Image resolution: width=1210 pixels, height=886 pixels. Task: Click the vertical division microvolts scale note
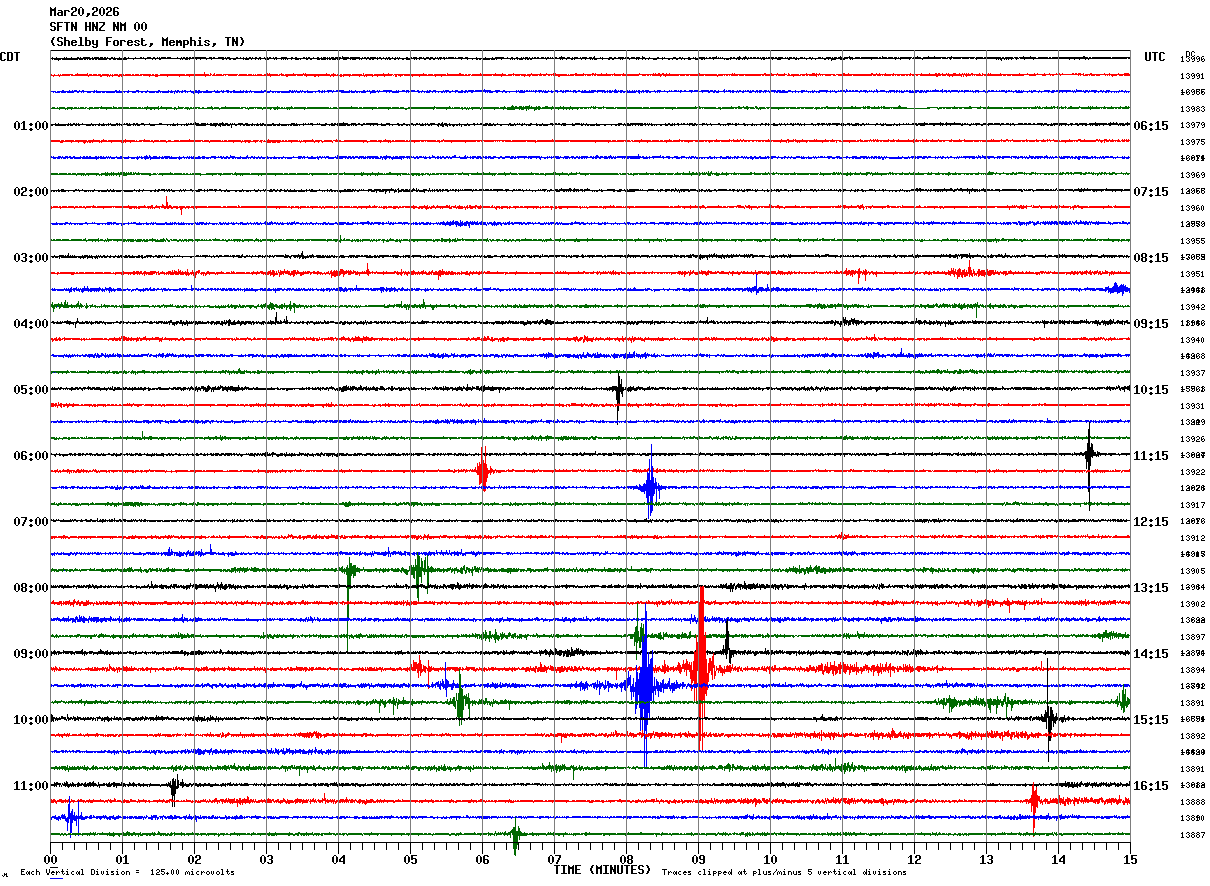[127, 873]
